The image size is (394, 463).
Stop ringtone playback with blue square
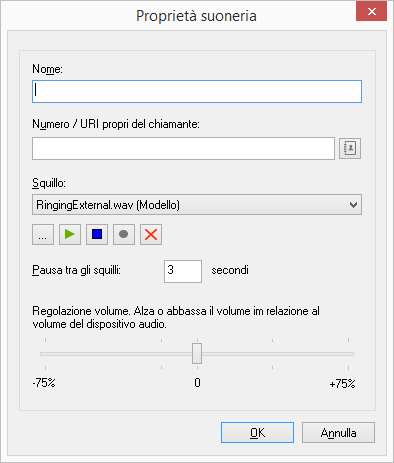tap(97, 235)
